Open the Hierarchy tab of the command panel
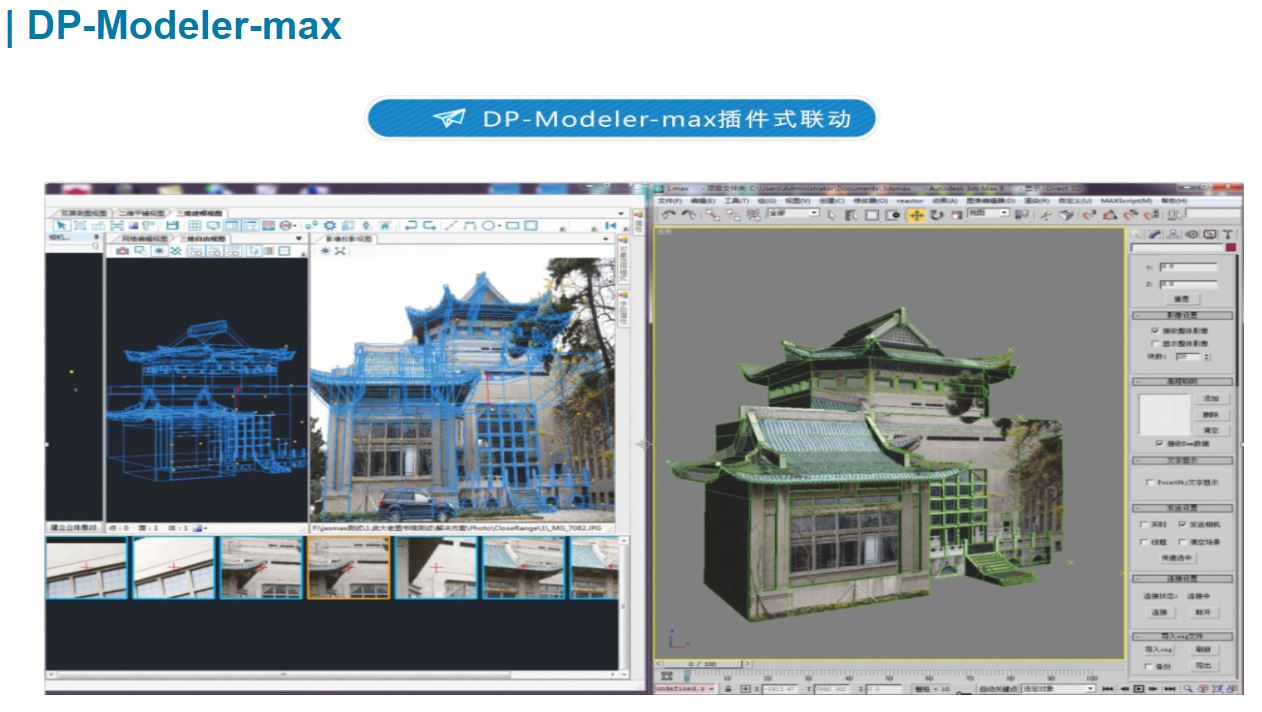The image size is (1262, 712). 1174,234
